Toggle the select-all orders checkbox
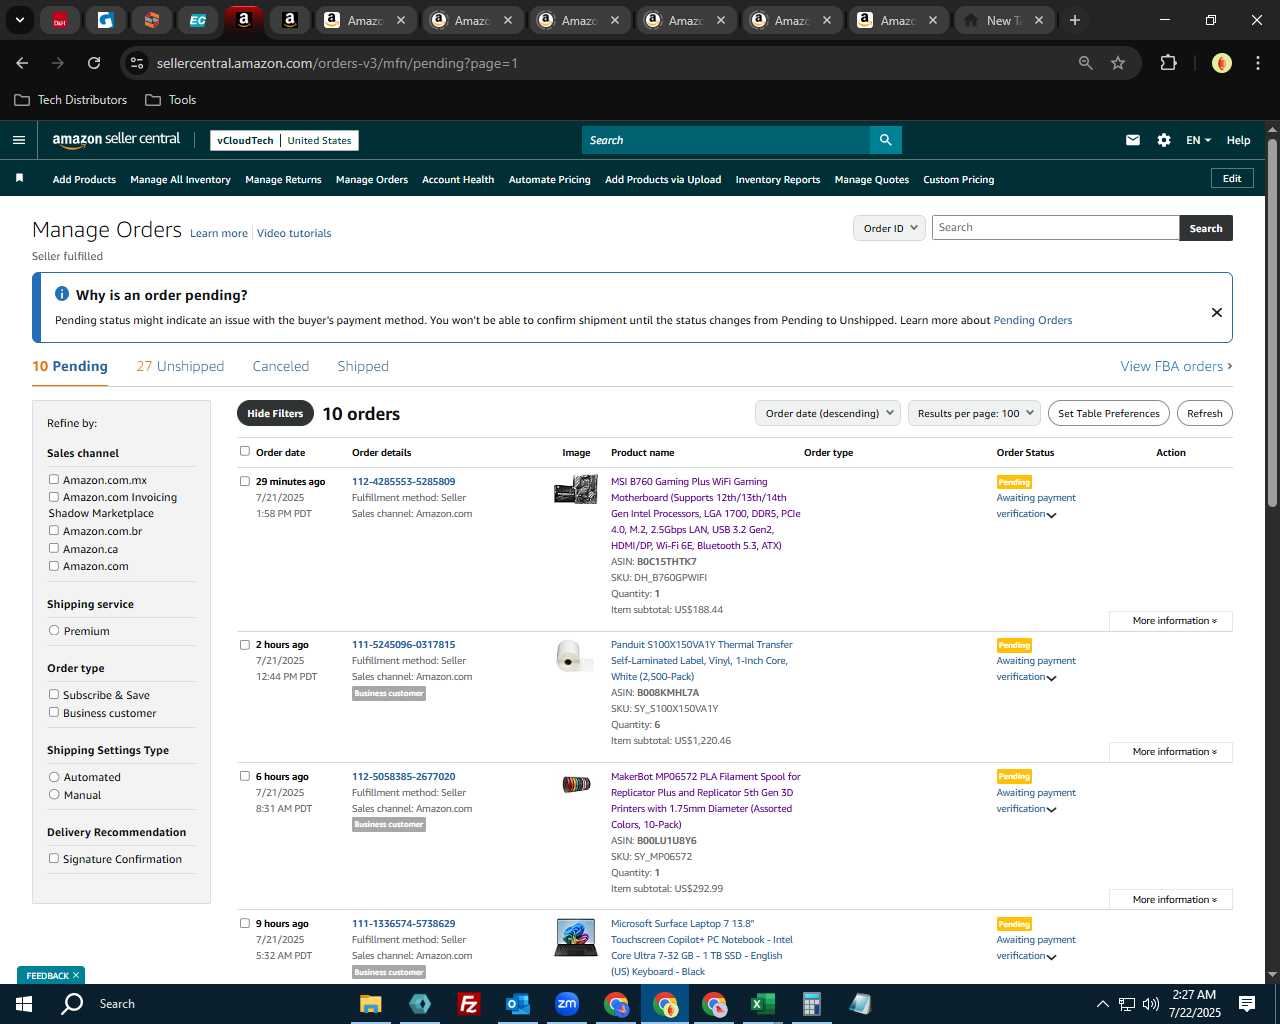Viewport: 1280px width, 1024px height. point(245,451)
